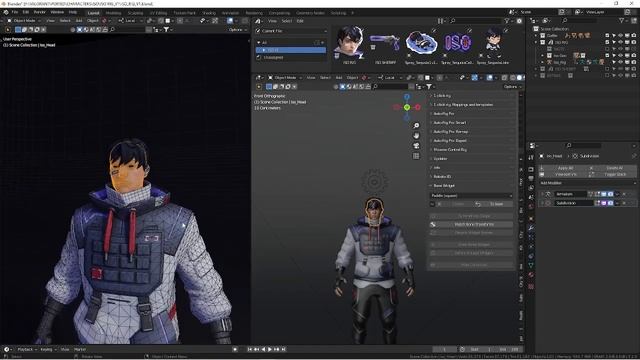Open the Add menu in right viewport header

tap(339, 78)
